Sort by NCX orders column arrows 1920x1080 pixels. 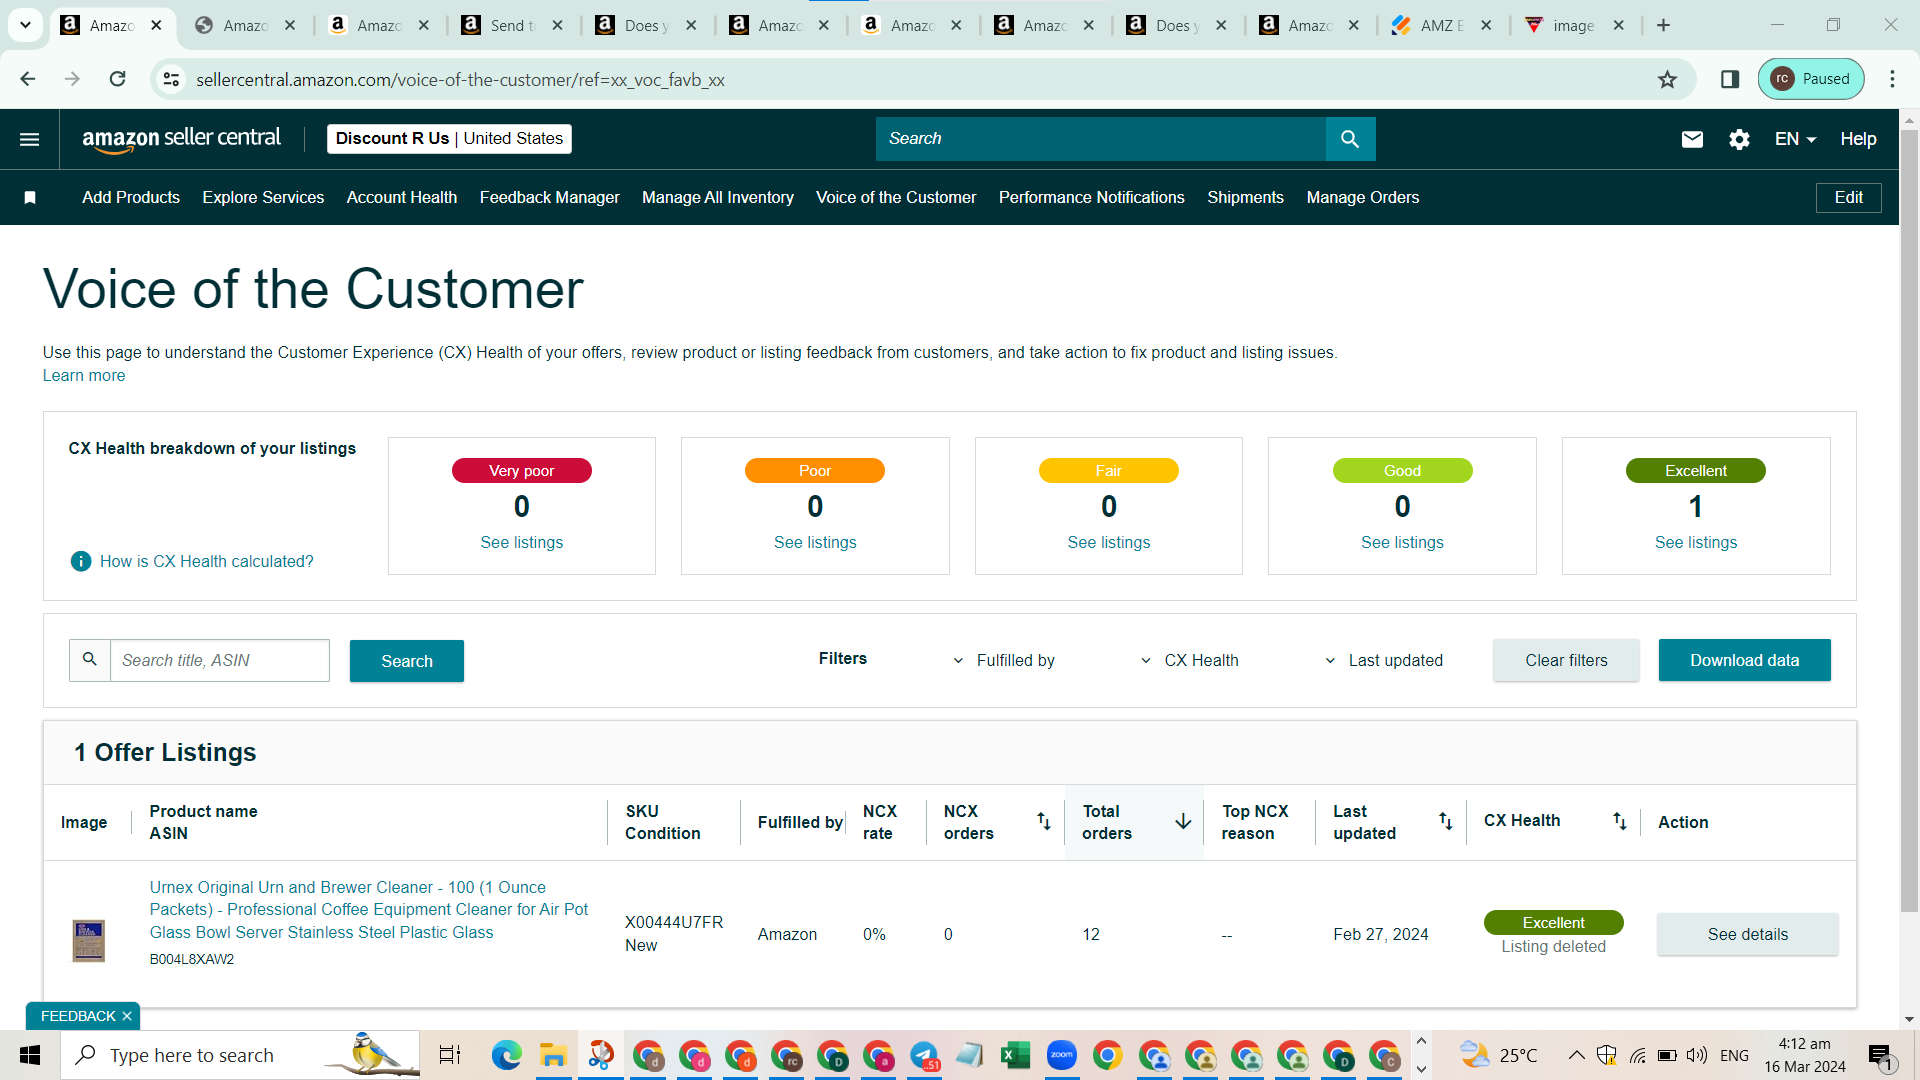coord(1044,821)
